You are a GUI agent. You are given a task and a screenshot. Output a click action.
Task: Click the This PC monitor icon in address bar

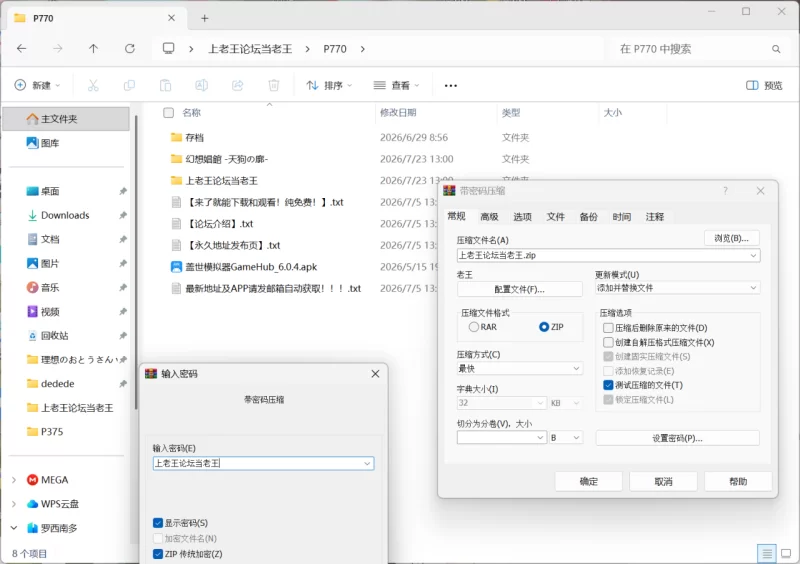tap(168, 48)
